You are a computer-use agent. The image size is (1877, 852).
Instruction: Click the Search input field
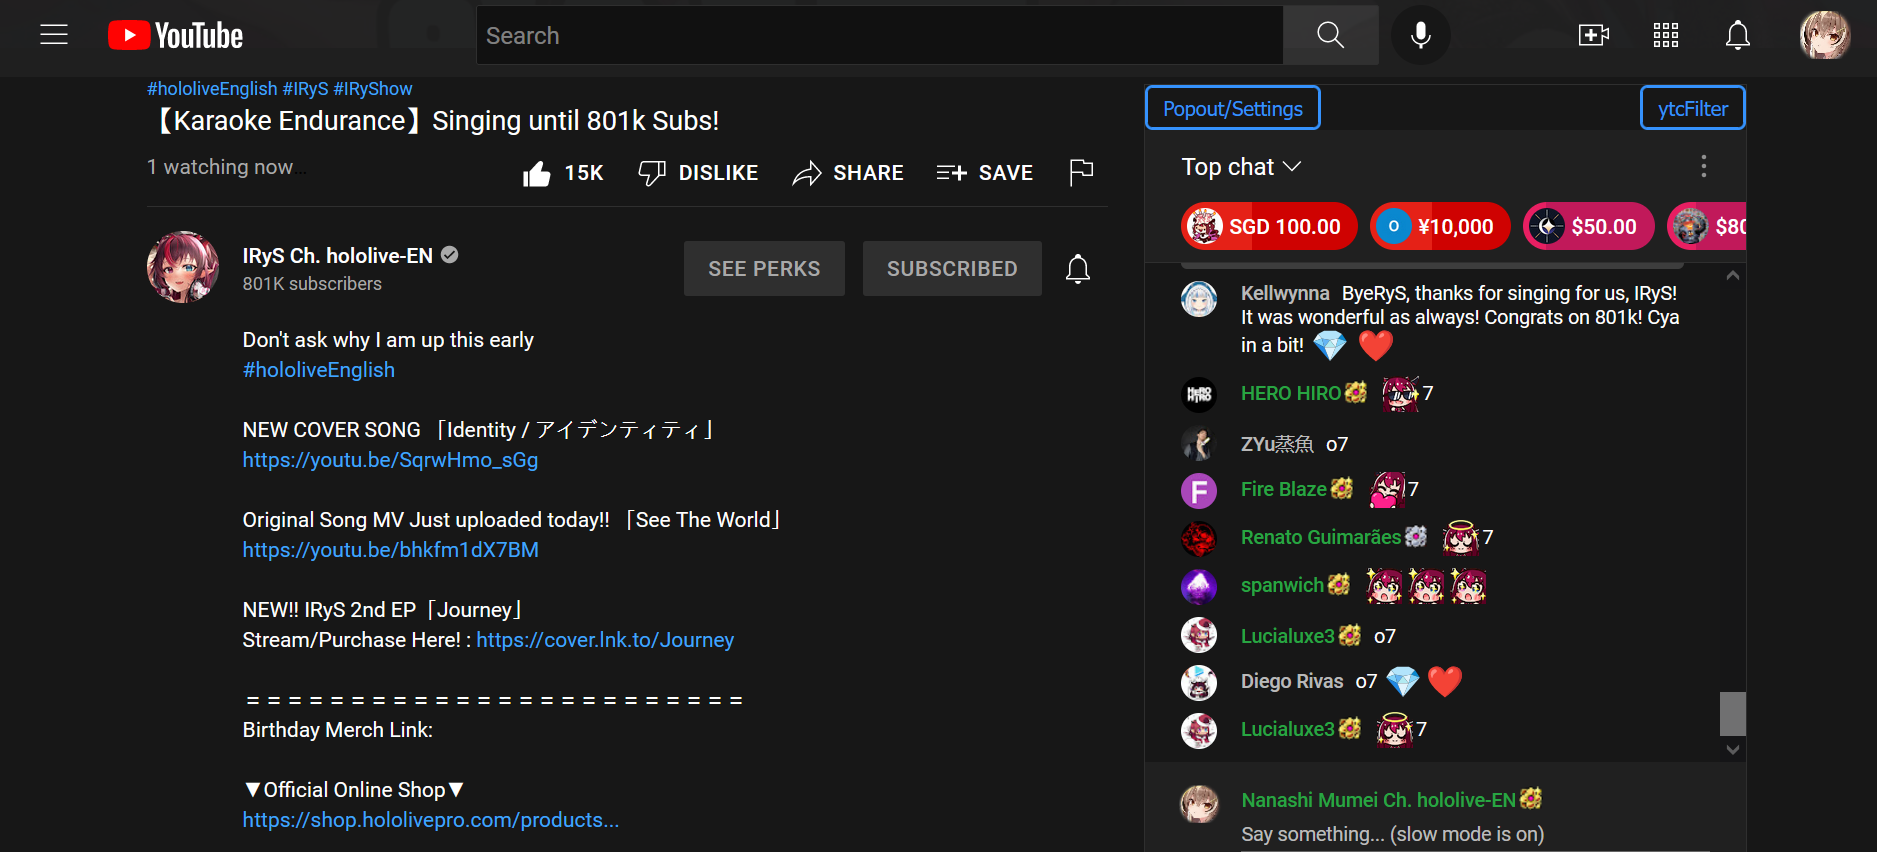[880, 35]
